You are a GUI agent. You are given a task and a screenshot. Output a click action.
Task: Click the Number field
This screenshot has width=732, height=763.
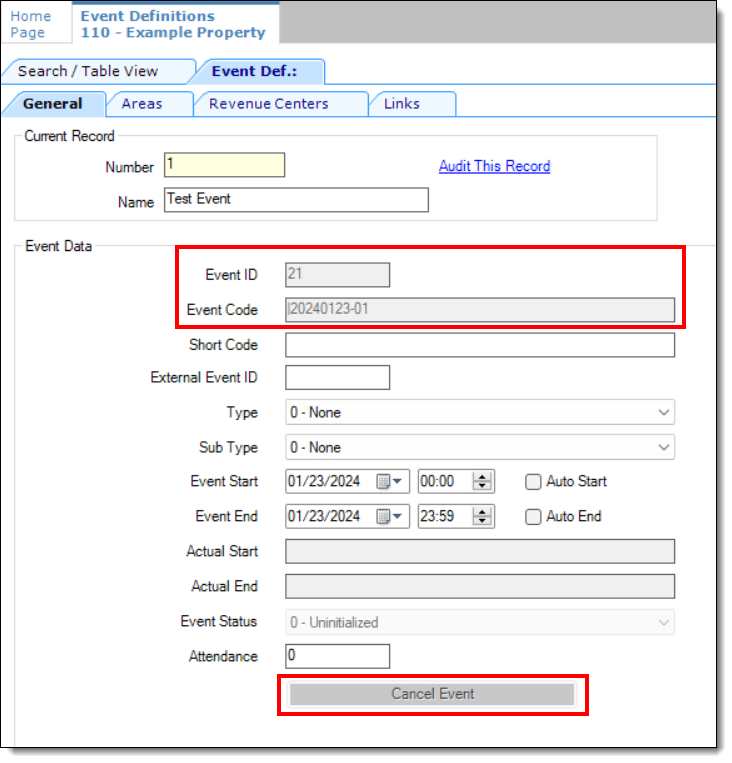pos(226,166)
